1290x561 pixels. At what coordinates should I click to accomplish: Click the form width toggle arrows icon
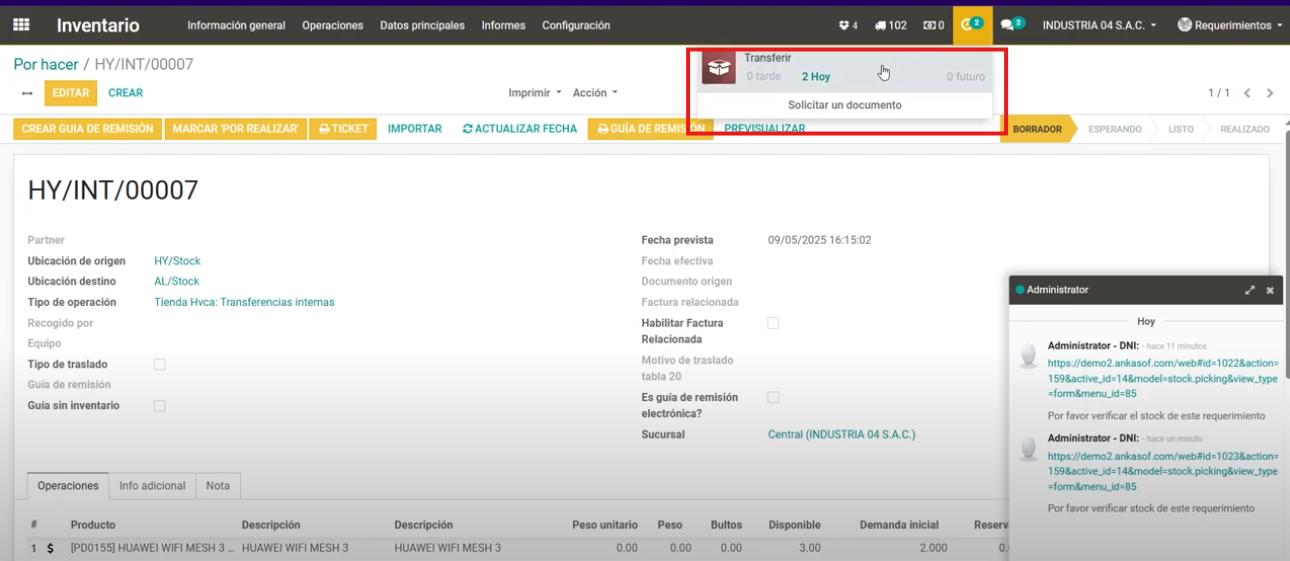(x=27, y=93)
